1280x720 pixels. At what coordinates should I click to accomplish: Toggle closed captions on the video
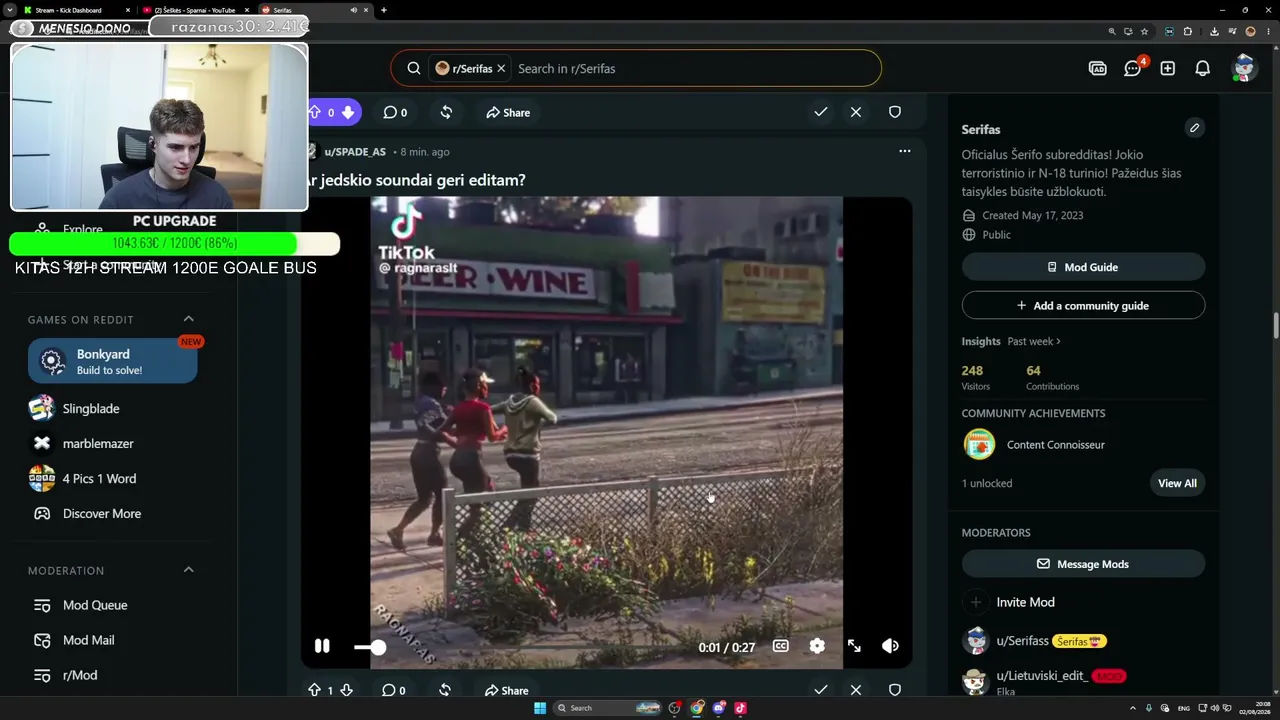coord(780,646)
